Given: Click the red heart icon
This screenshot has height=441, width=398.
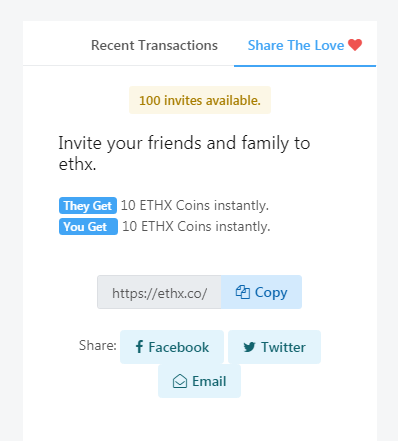Looking at the screenshot, I should pos(355,45).
